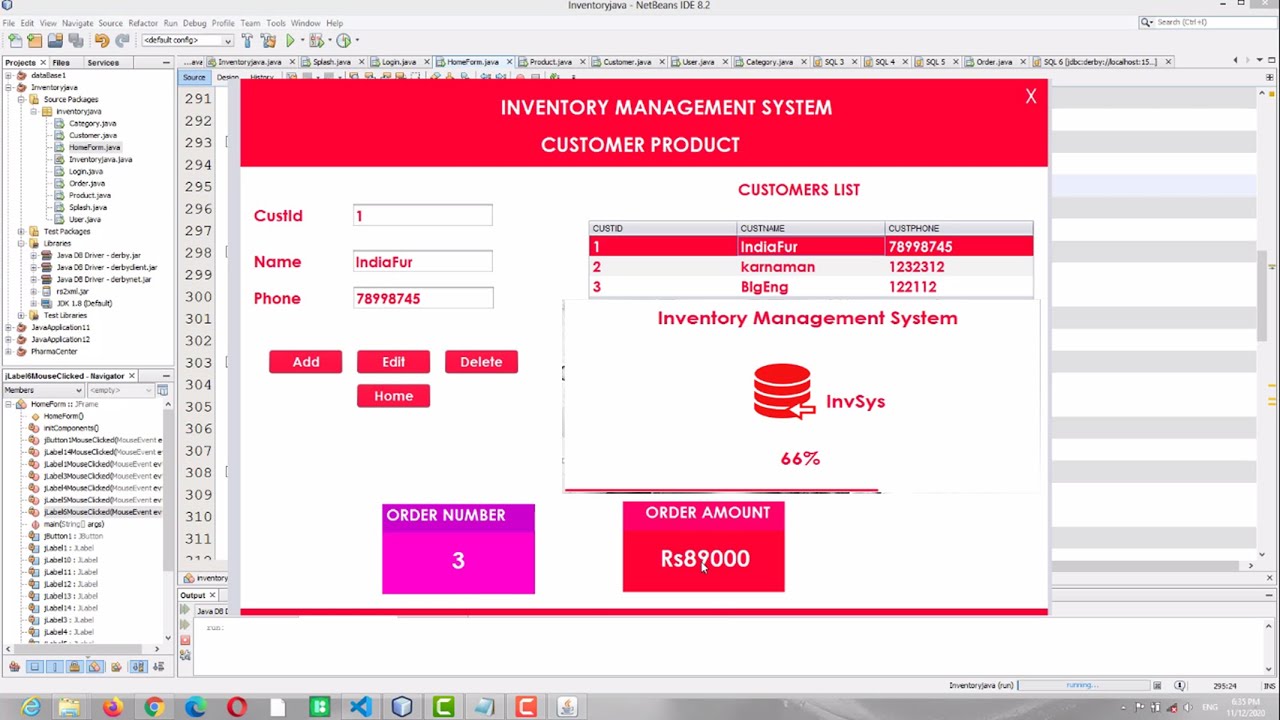Toggle Show Inherited Members in Navigator
This screenshot has width=1280, height=720.
[x=14, y=667]
